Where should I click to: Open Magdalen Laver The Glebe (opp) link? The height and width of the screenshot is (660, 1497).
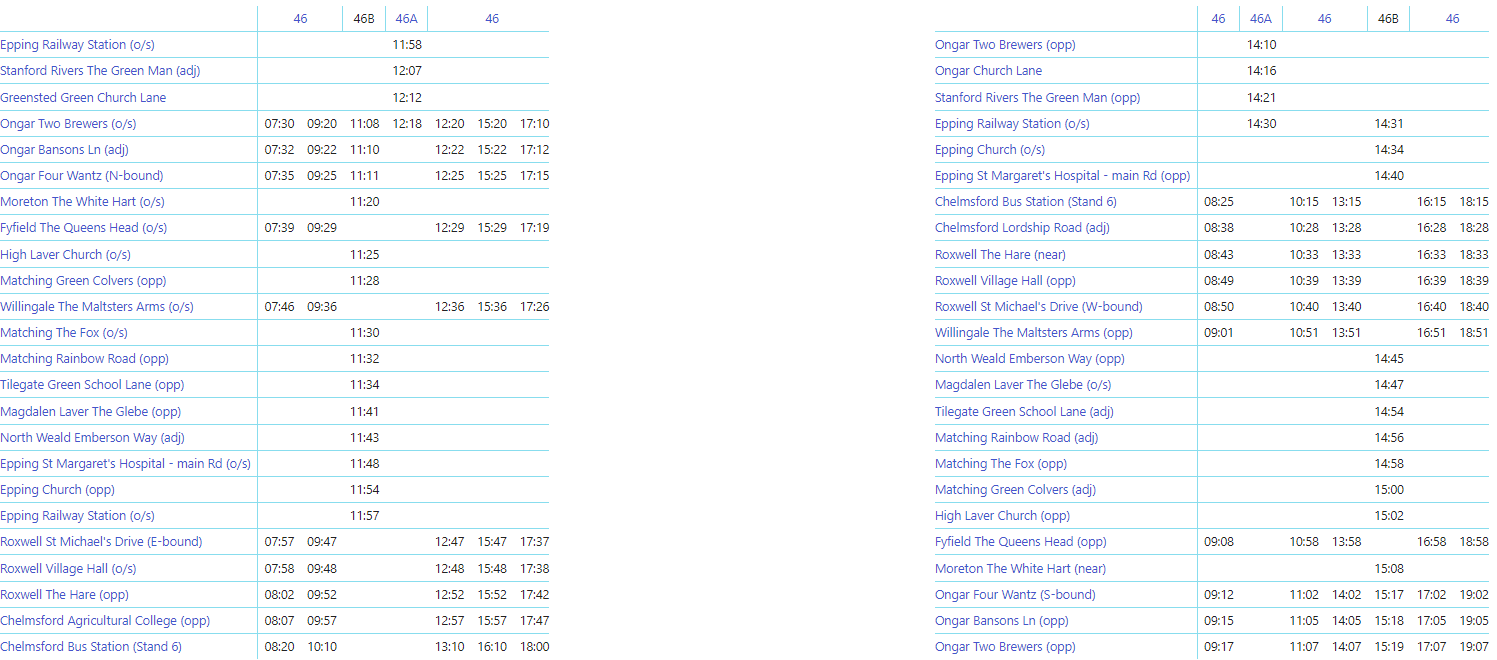tap(90, 412)
